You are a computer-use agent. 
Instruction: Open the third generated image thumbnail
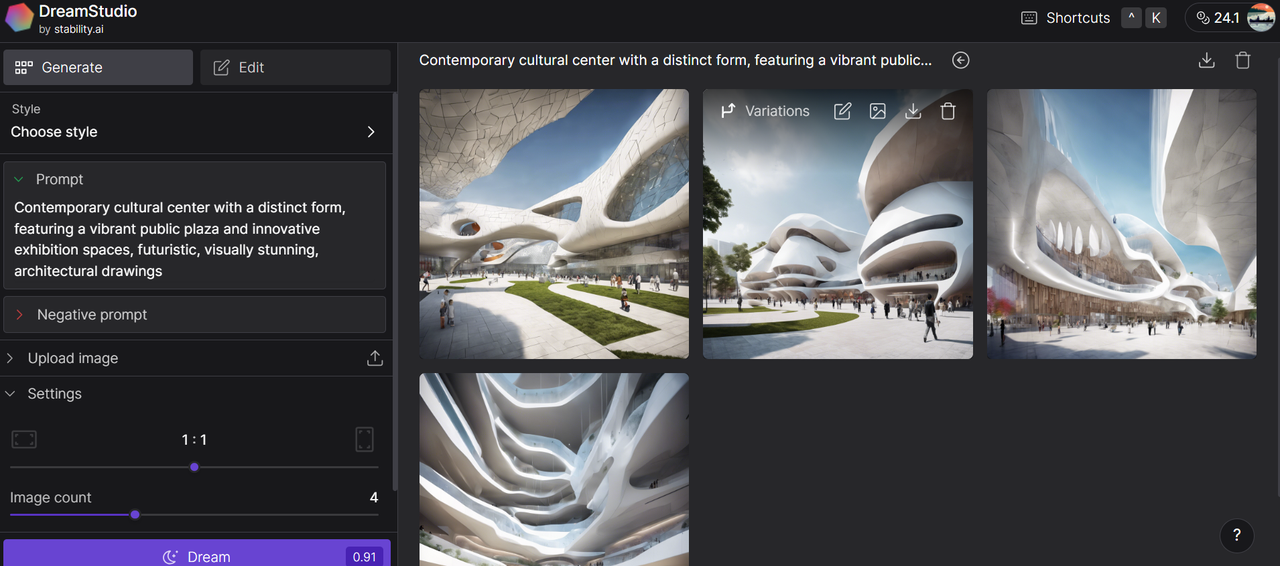click(1122, 224)
